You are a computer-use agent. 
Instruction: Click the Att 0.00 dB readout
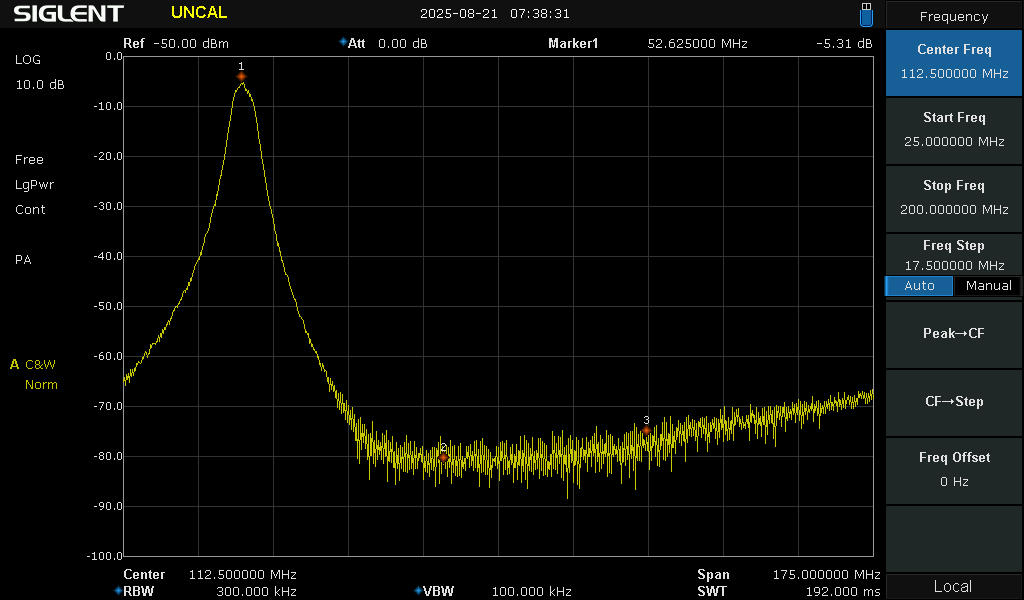pyautogui.click(x=383, y=44)
